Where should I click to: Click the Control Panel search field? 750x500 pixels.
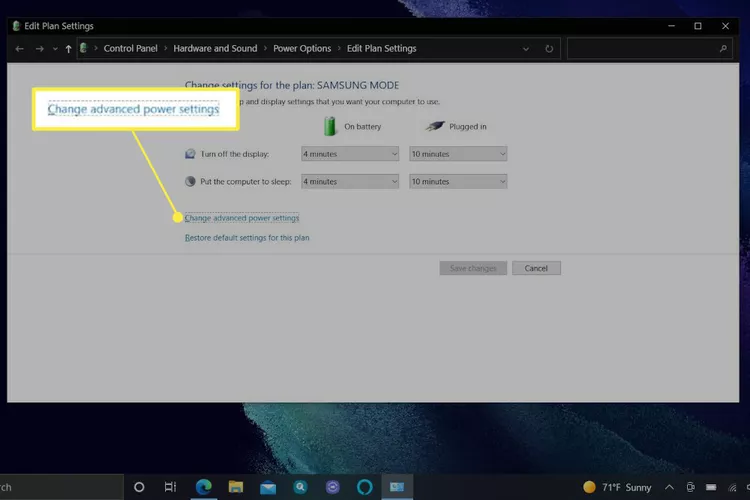[x=650, y=48]
